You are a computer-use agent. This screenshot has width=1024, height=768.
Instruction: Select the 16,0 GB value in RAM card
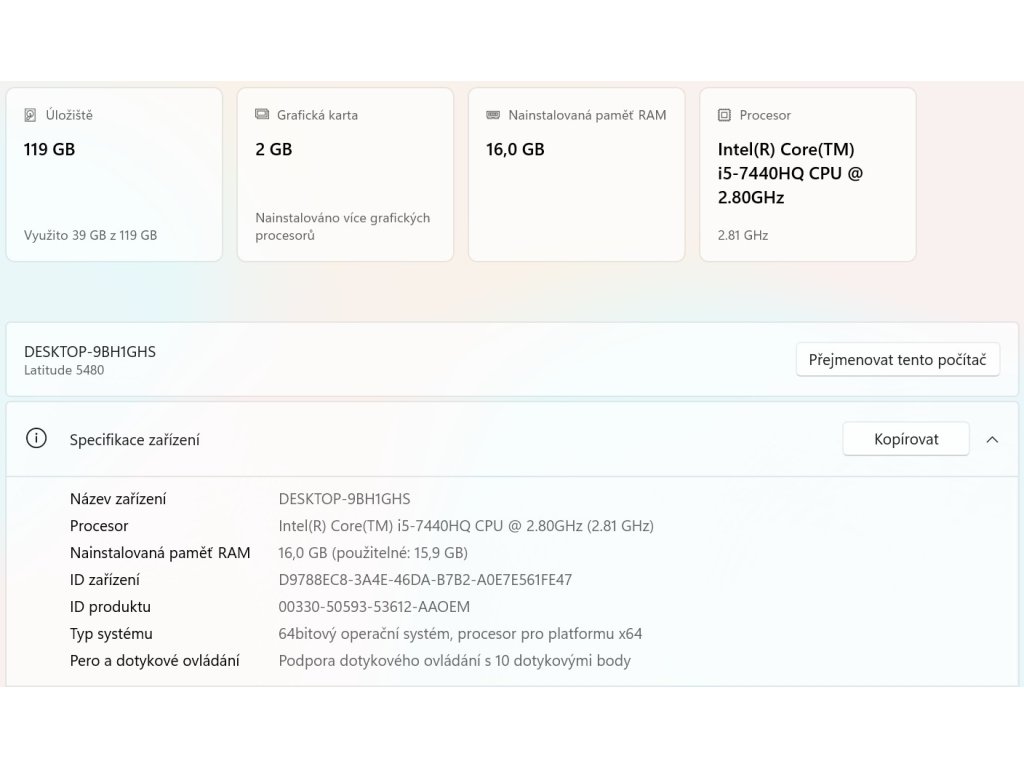point(515,150)
